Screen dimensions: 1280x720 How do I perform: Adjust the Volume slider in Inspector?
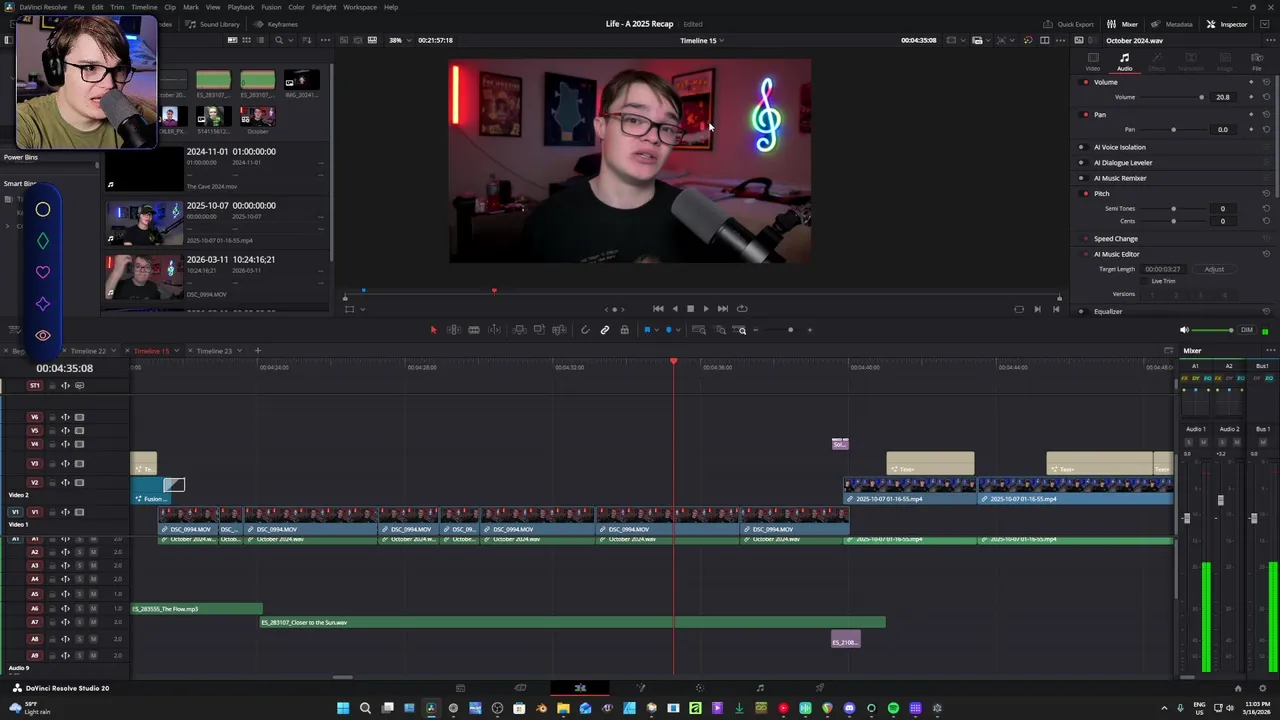1174,97
